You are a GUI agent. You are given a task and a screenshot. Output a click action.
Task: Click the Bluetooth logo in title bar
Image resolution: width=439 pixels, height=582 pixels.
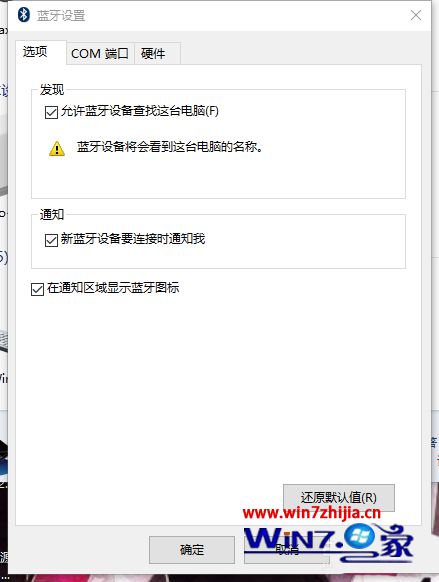pyautogui.click(x=24, y=15)
